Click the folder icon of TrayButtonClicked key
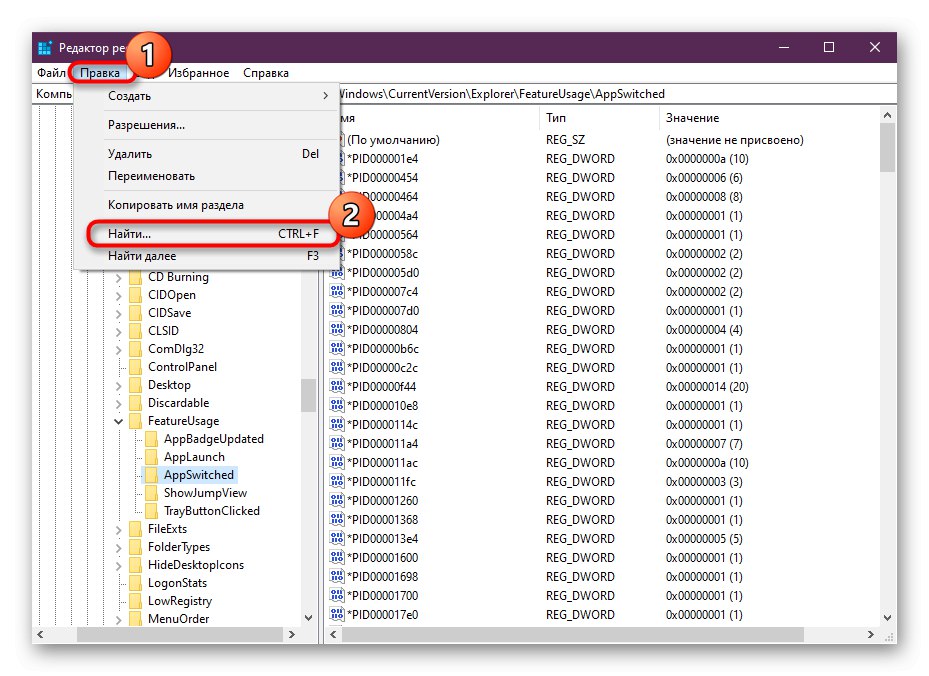Viewport: 929px width, 676px height. pyautogui.click(x=152, y=511)
